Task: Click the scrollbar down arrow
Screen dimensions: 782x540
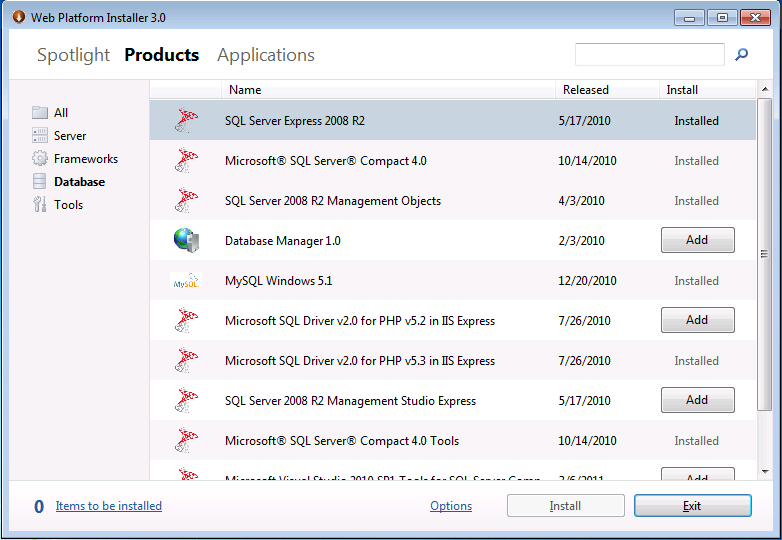Action: click(765, 471)
